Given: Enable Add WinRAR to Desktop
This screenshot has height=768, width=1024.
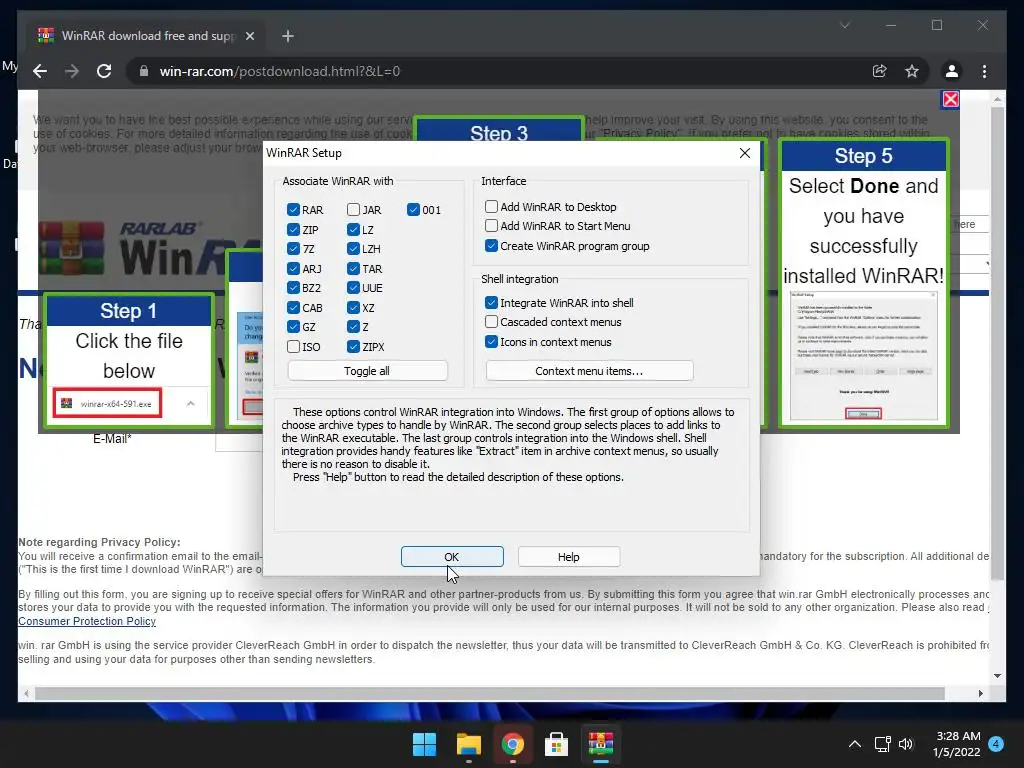Looking at the screenshot, I should (491, 206).
